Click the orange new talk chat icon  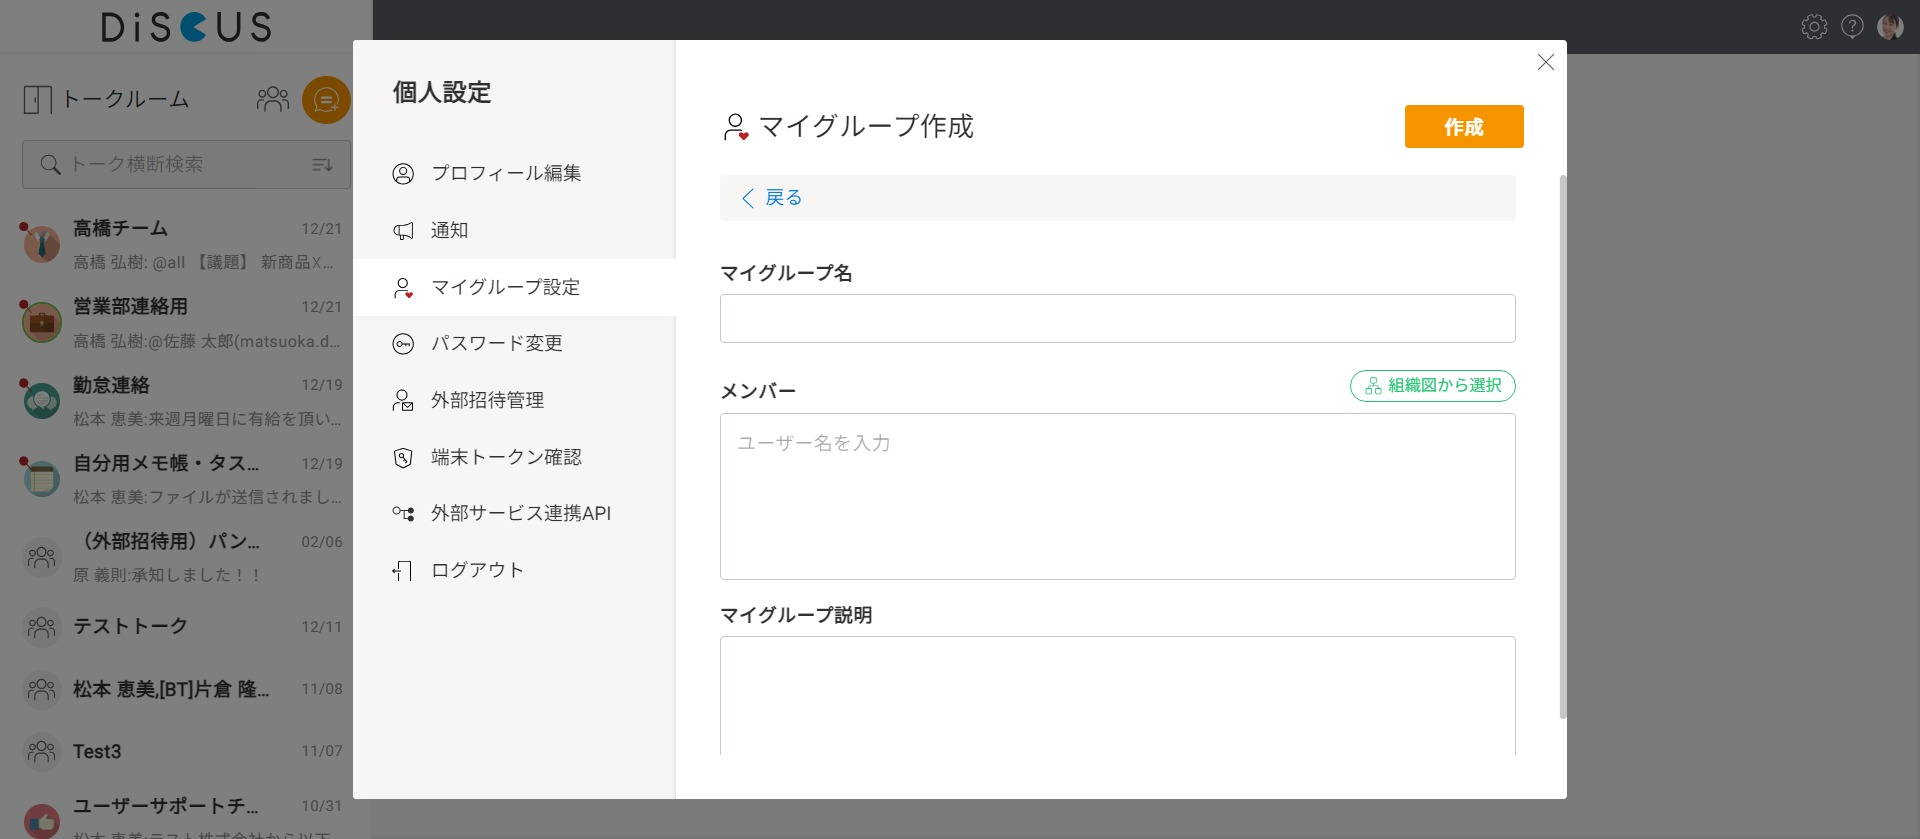326,100
